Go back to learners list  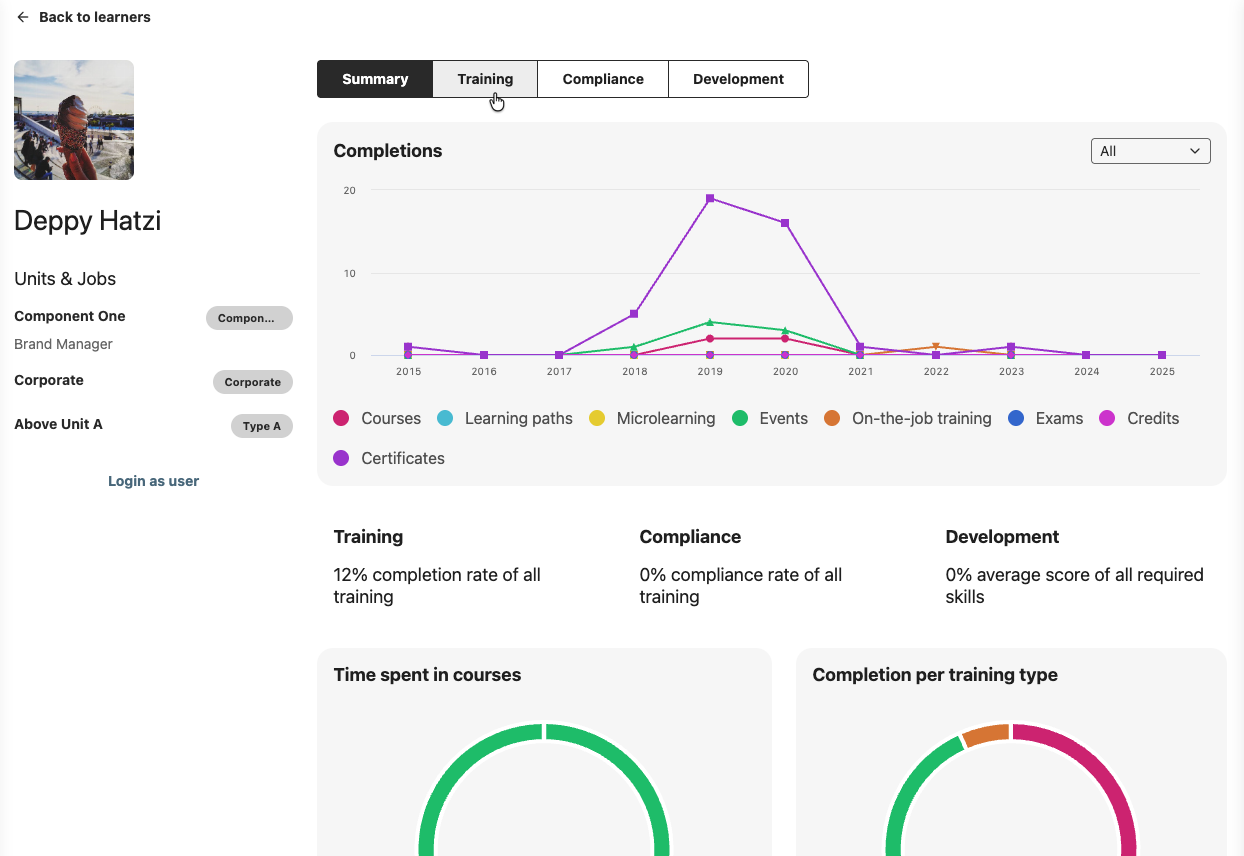click(94, 17)
